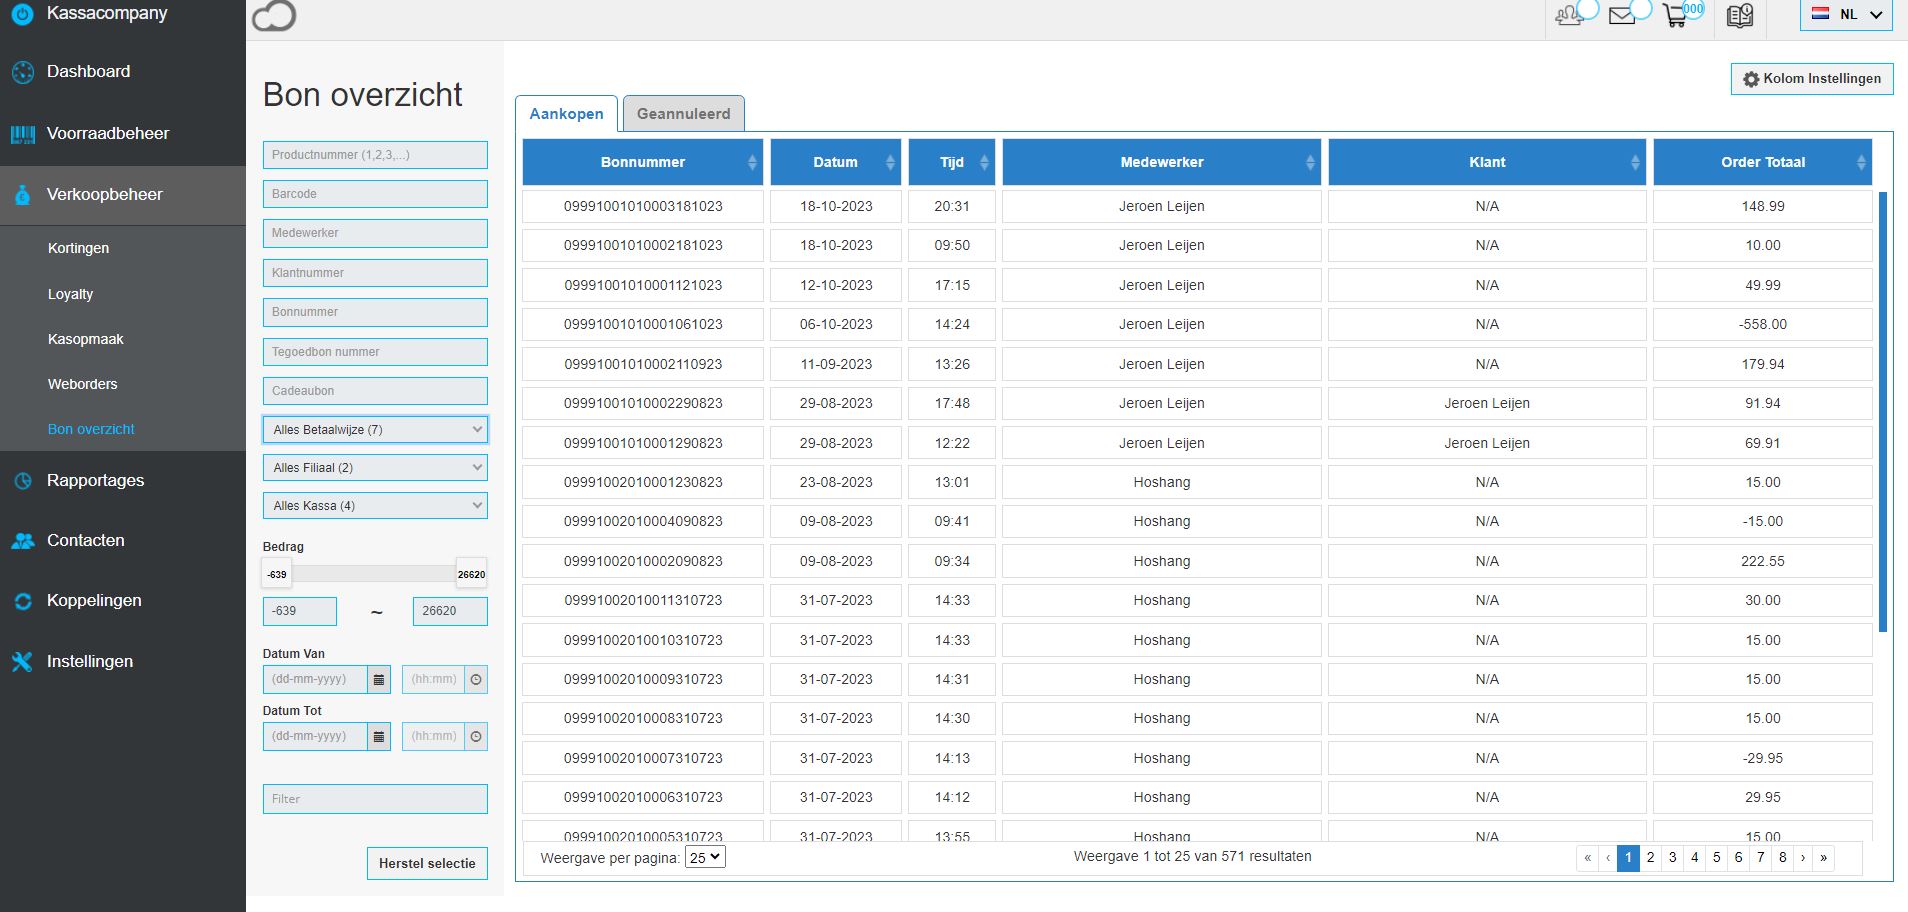Toggle sort order of Datum column
This screenshot has width=1908, height=912.
pyautogui.click(x=836, y=162)
